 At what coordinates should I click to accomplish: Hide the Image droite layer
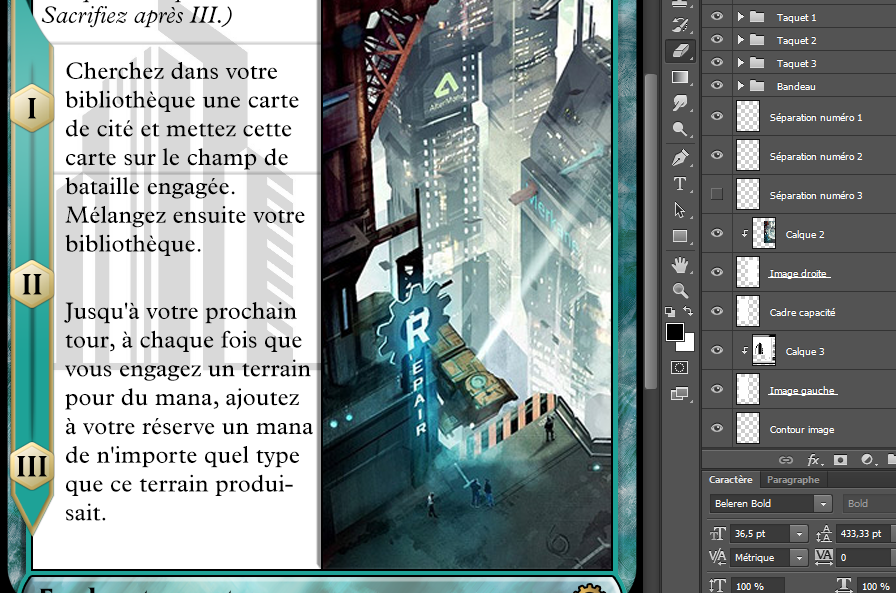tap(717, 272)
